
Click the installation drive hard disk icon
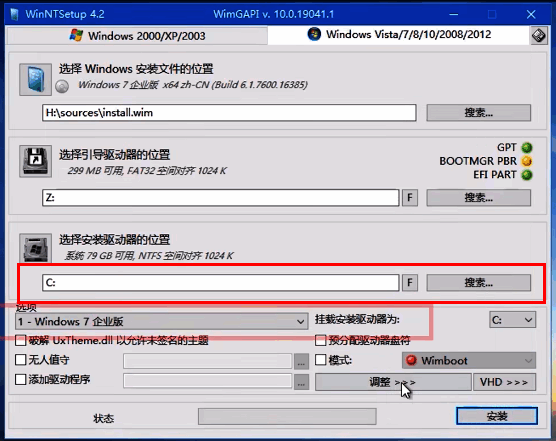click(35, 248)
